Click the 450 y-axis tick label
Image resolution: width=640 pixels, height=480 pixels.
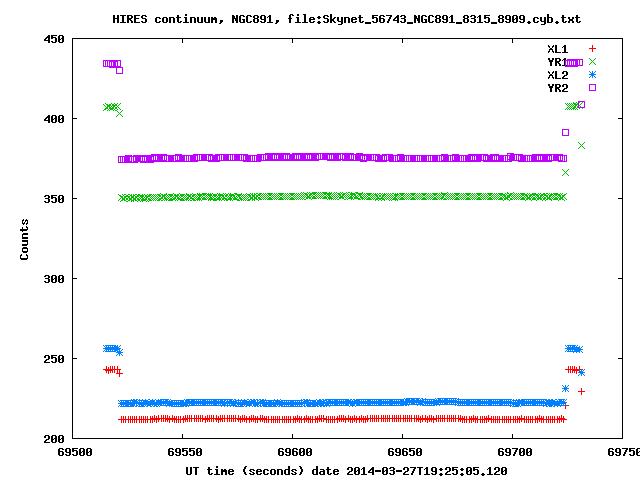coord(54,39)
